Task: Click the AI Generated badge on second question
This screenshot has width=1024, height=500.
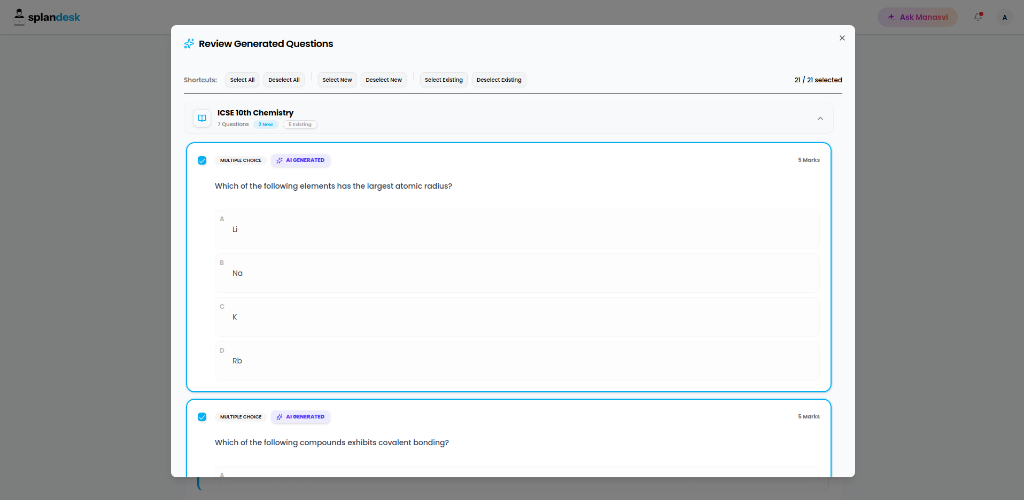Action: pos(300,416)
